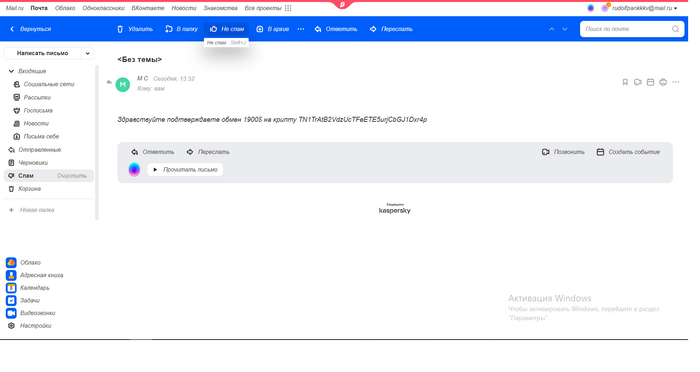Open the dropdown next to Написать письмо

pyautogui.click(x=88, y=53)
